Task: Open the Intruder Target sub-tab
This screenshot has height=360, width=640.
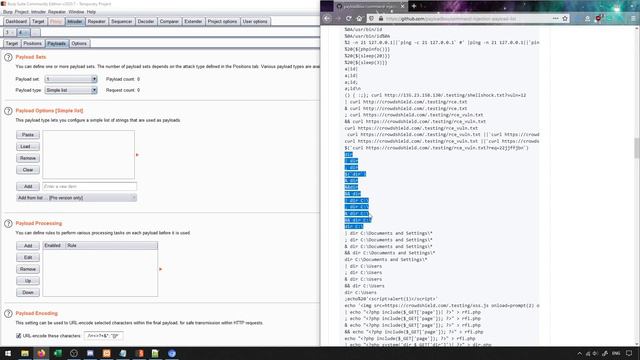Action: (11, 44)
